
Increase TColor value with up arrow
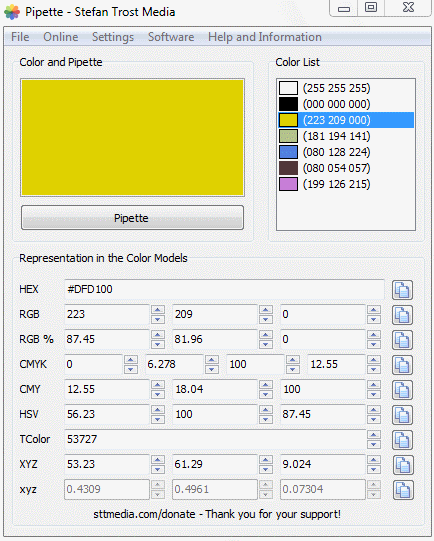[x=374, y=435]
